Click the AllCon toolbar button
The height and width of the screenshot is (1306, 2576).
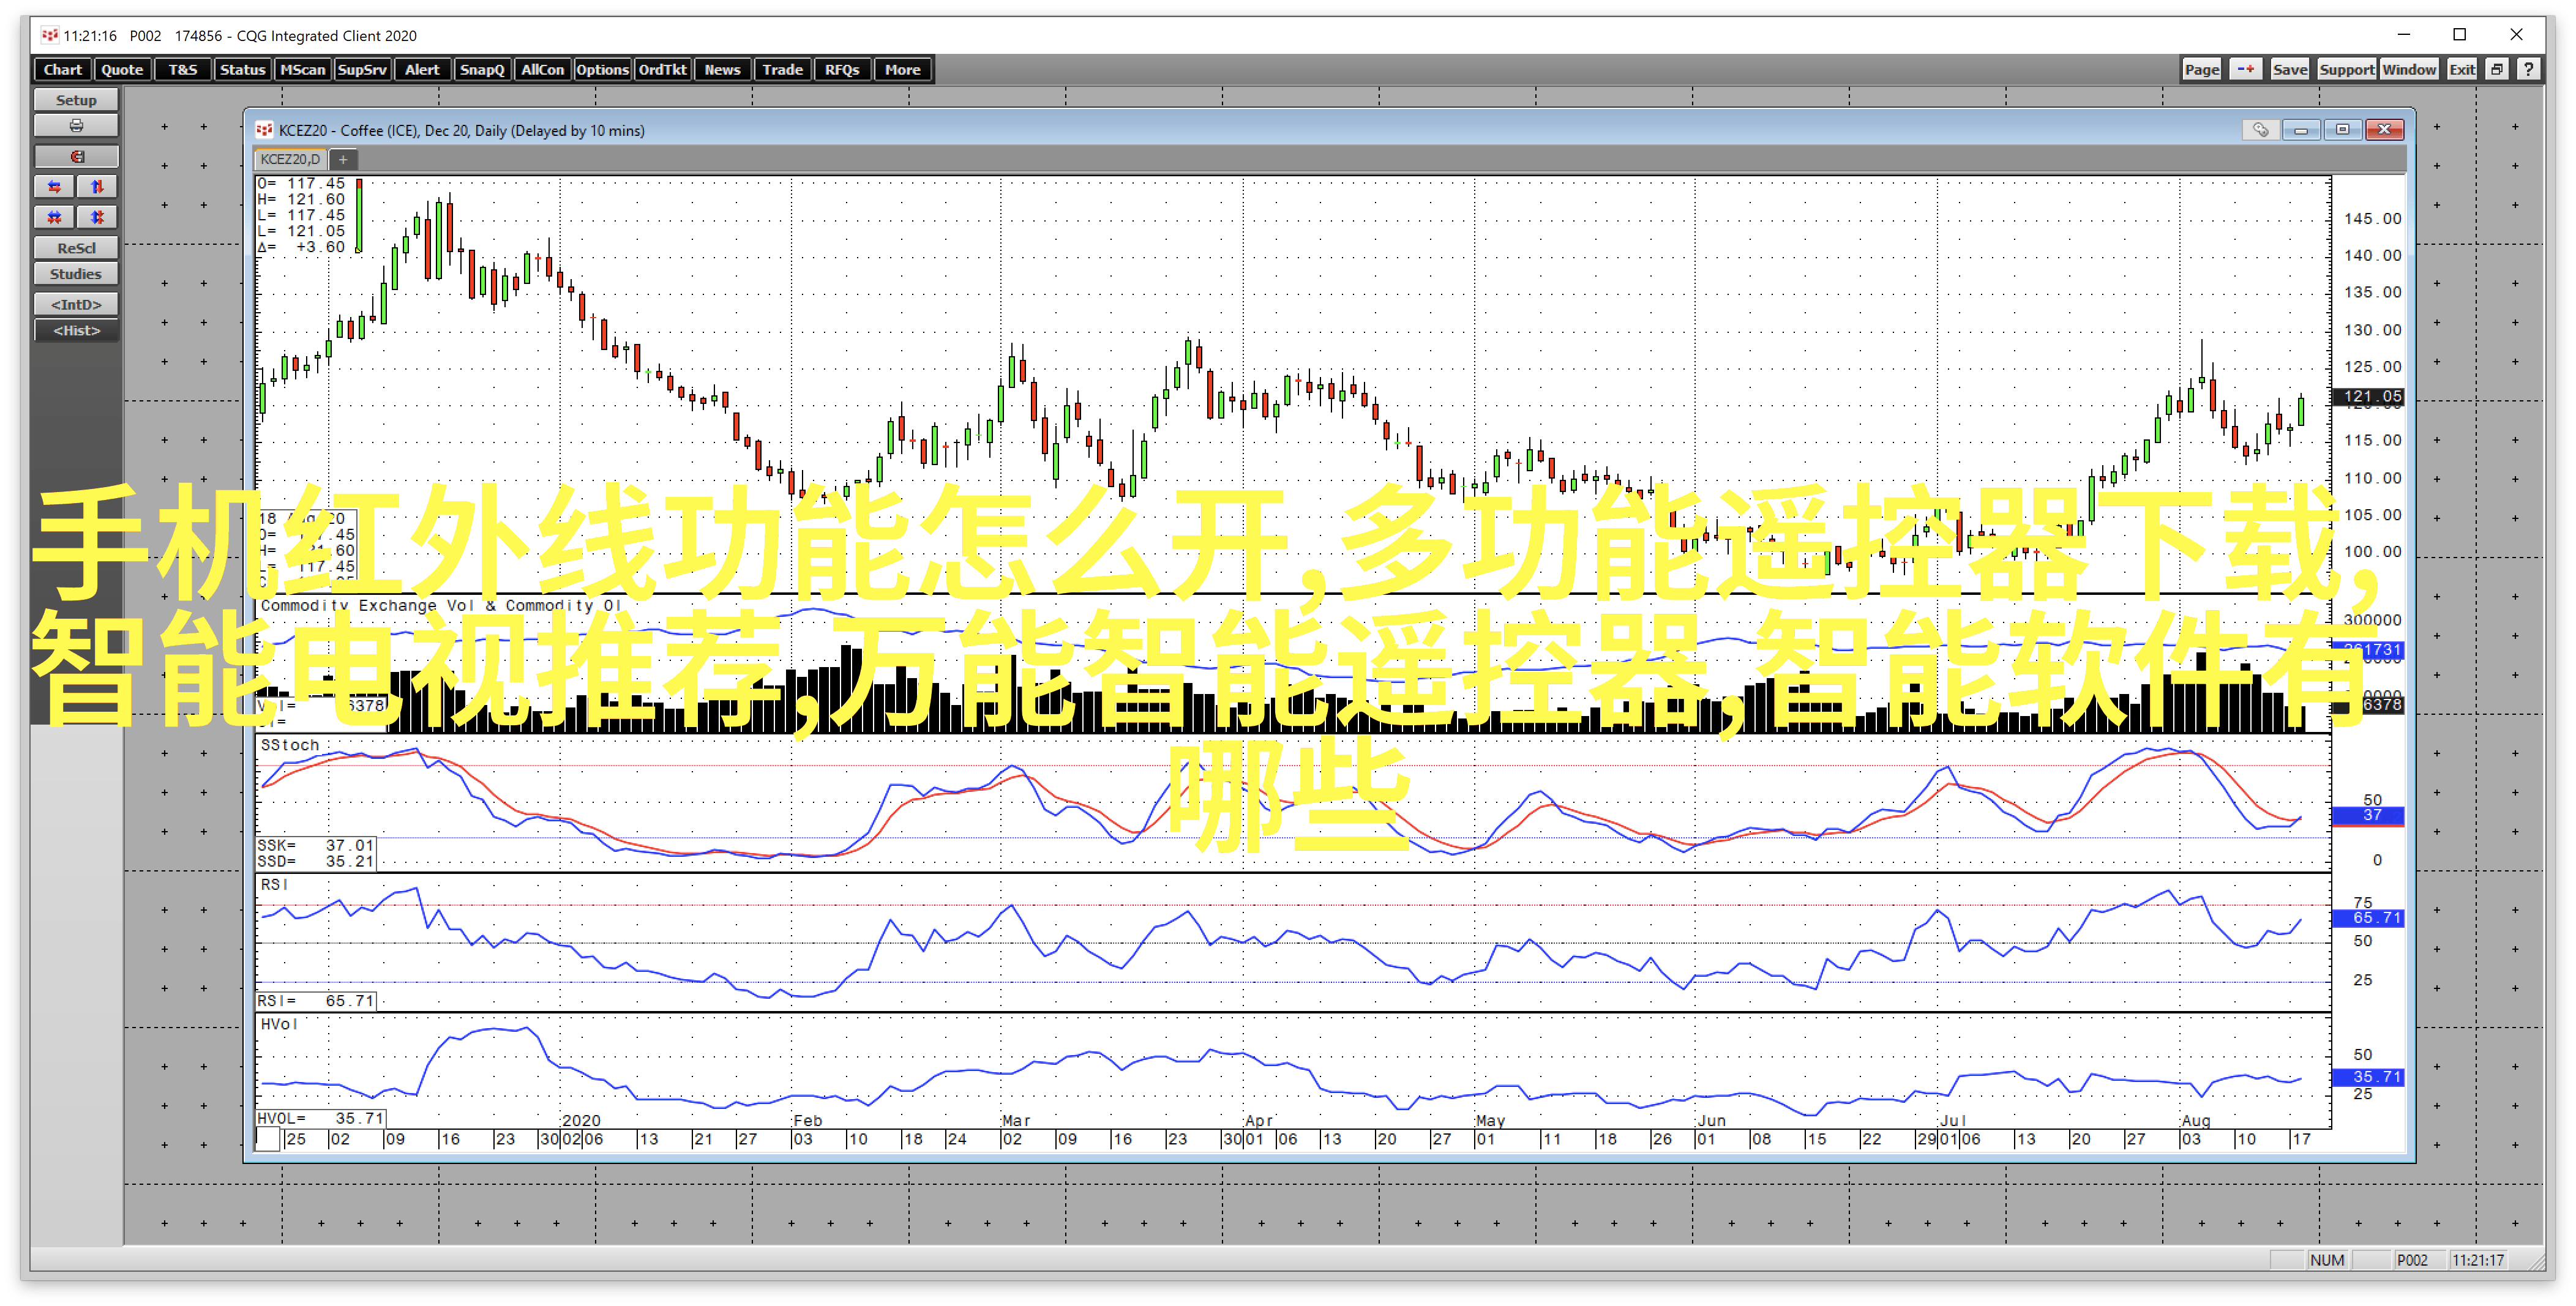542,69
